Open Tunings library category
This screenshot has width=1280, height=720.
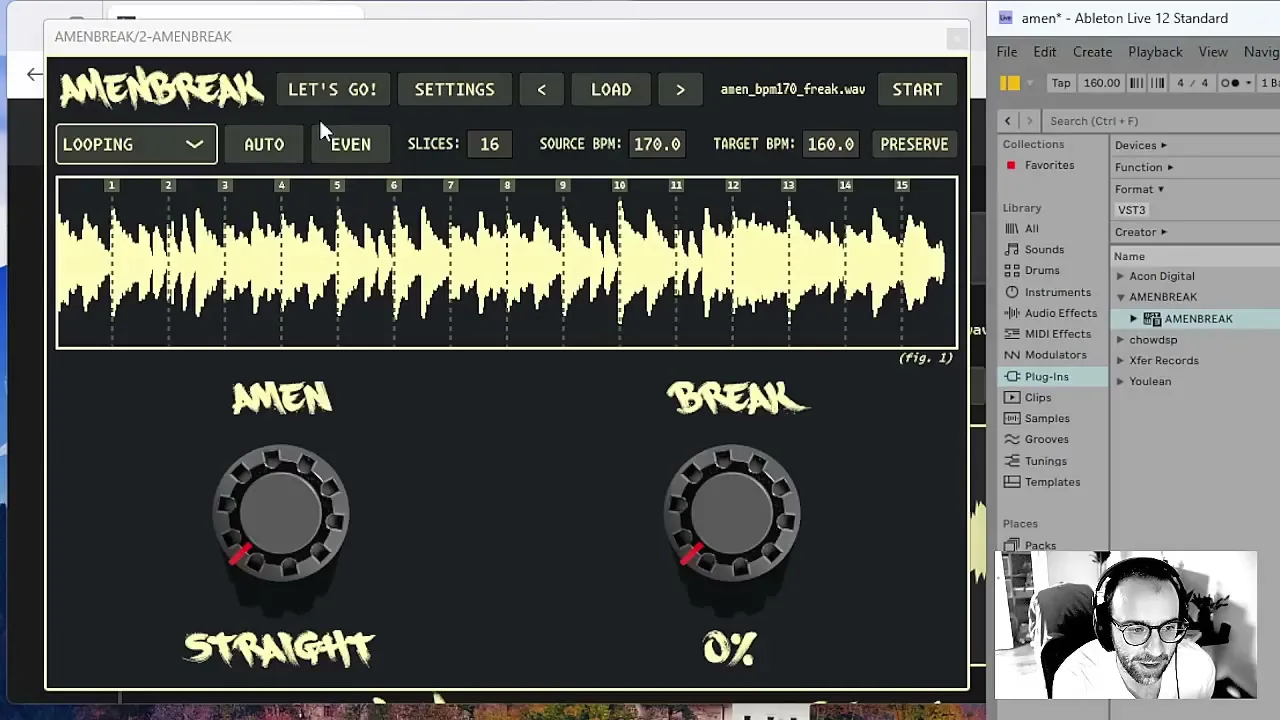click(1045, 461)
